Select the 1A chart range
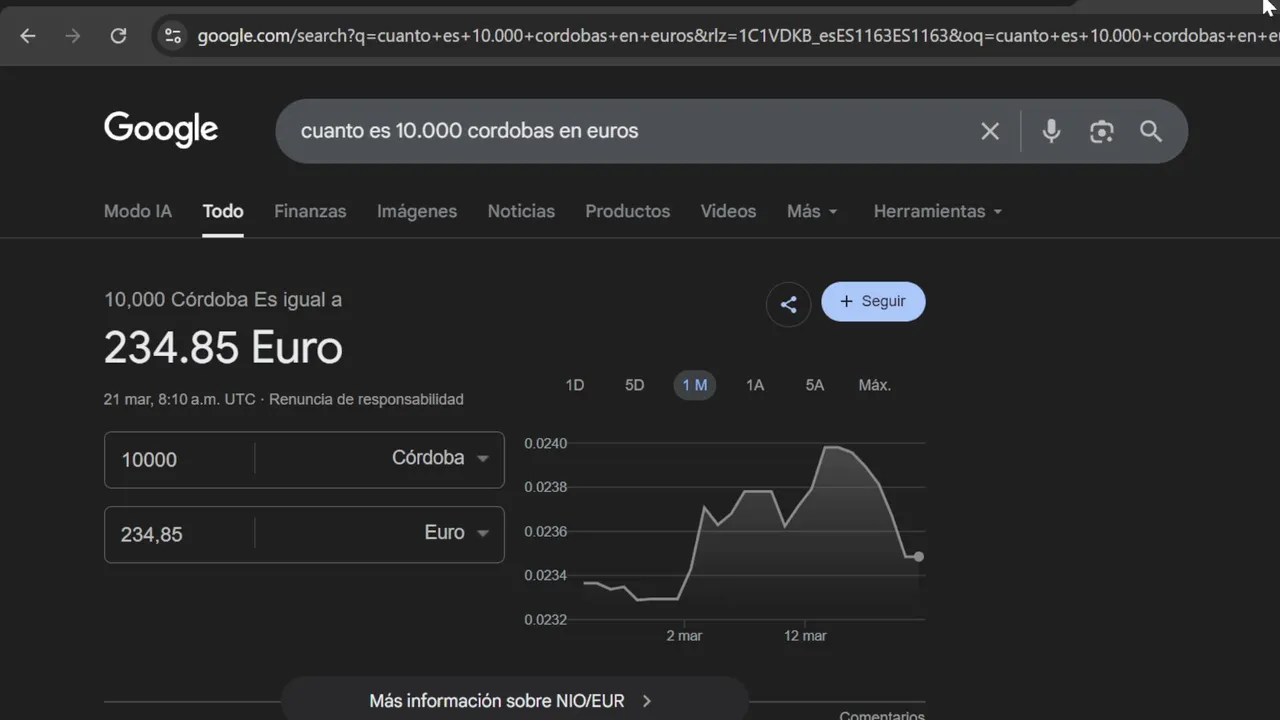Viewport: 1280px width, 720px height. click(x=755, y=385)
